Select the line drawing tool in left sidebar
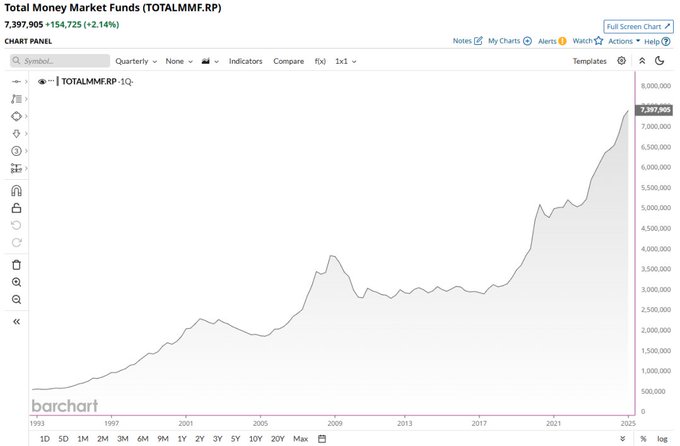This screenshot has width=680, height=446. click(x=16, y=82)
